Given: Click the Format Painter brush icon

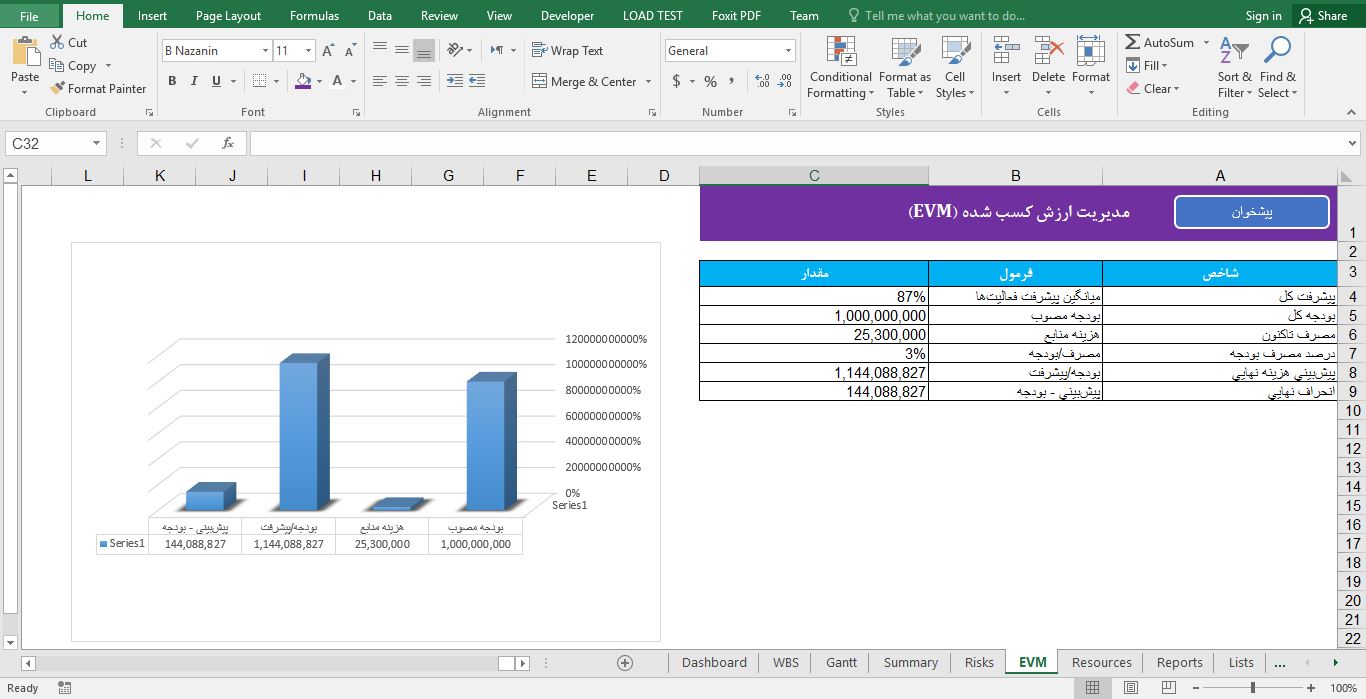Looking at the screenshot, I should tap(57, 89).
